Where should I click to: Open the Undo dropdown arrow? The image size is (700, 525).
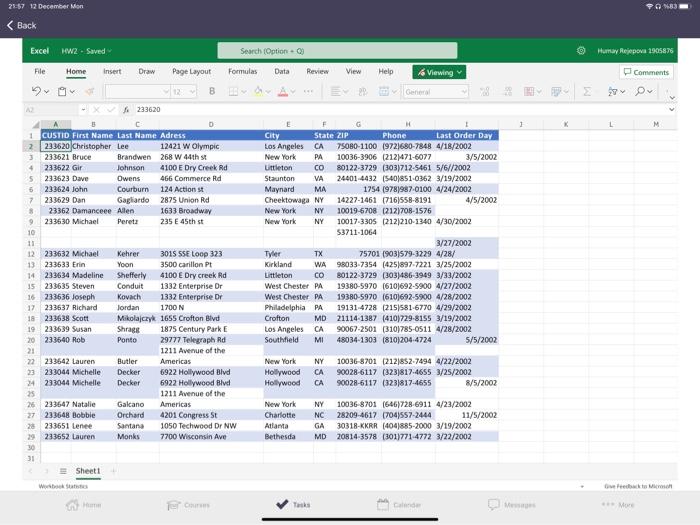tap(46, 92)
